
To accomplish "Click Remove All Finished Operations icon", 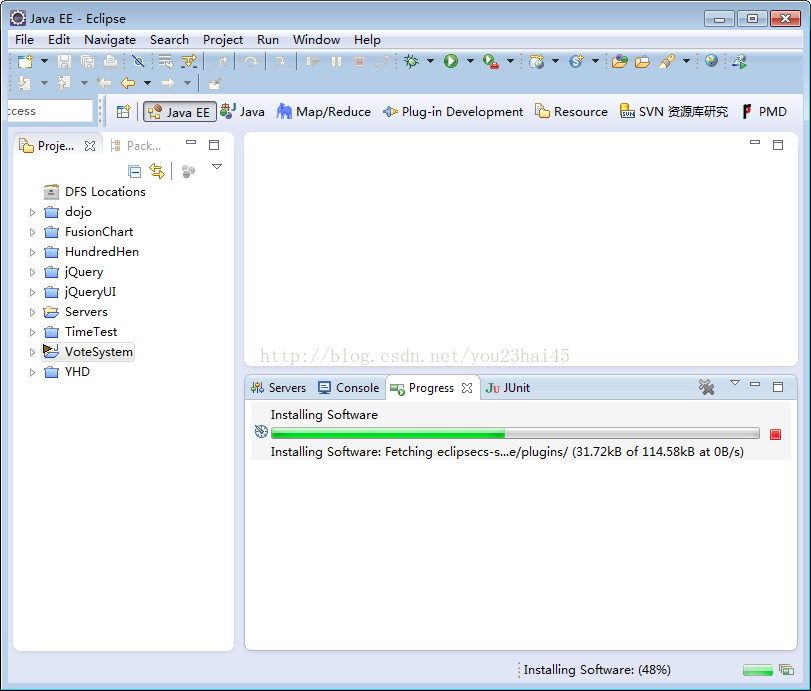I will point(707,387).
